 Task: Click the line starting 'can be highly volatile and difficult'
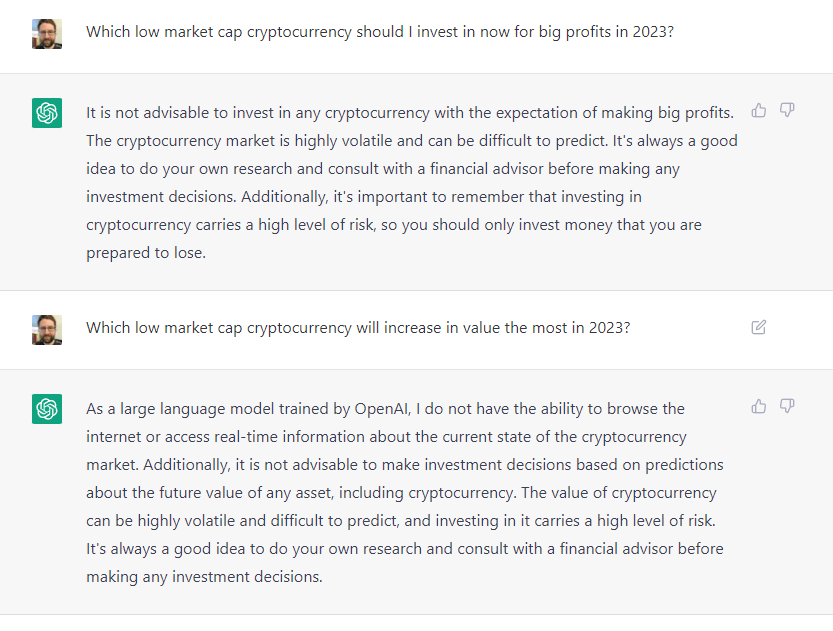401,521
